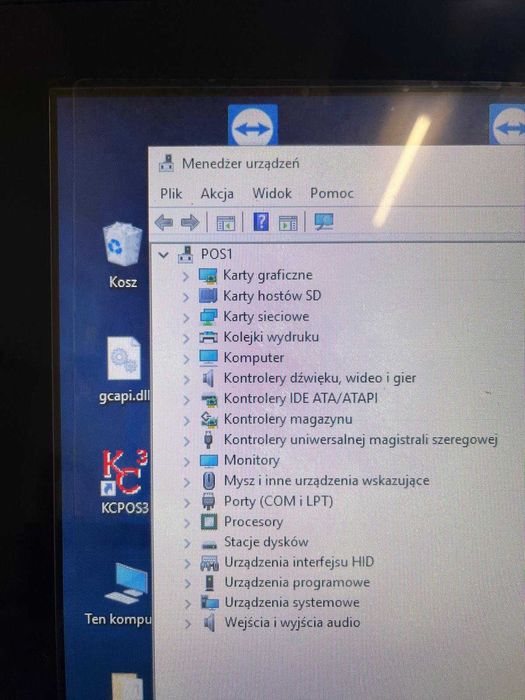Click the Urządzenia systemowe icon
Screen dimensions: 525x700
coord(209,603)
